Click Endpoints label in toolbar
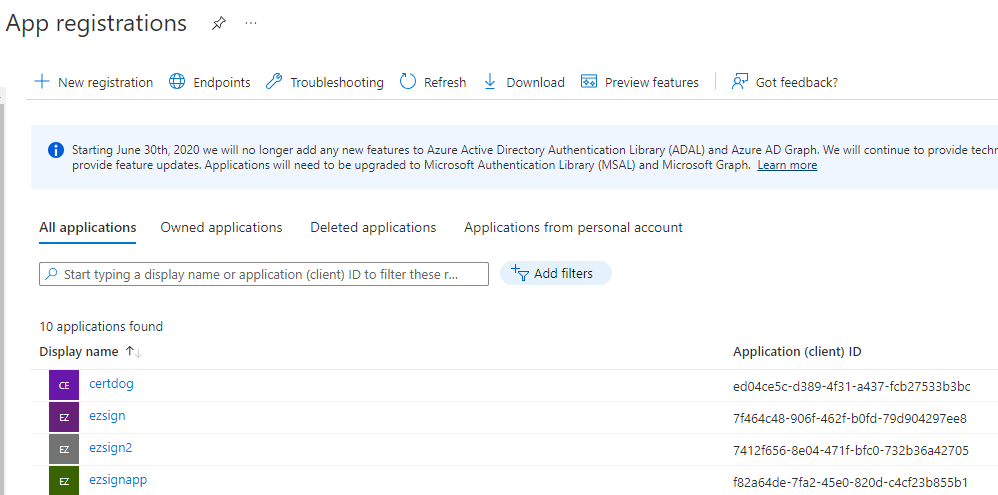This screenshot has width=998, height=495. [221, 83]
